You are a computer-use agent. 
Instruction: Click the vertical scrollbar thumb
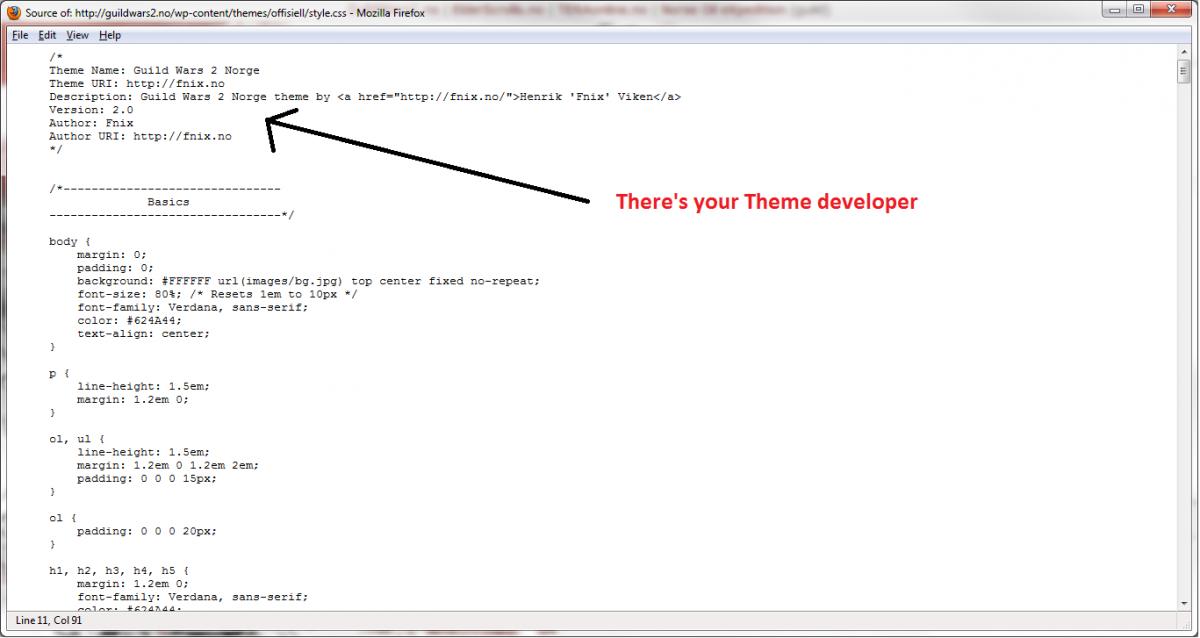point(1184,72)
